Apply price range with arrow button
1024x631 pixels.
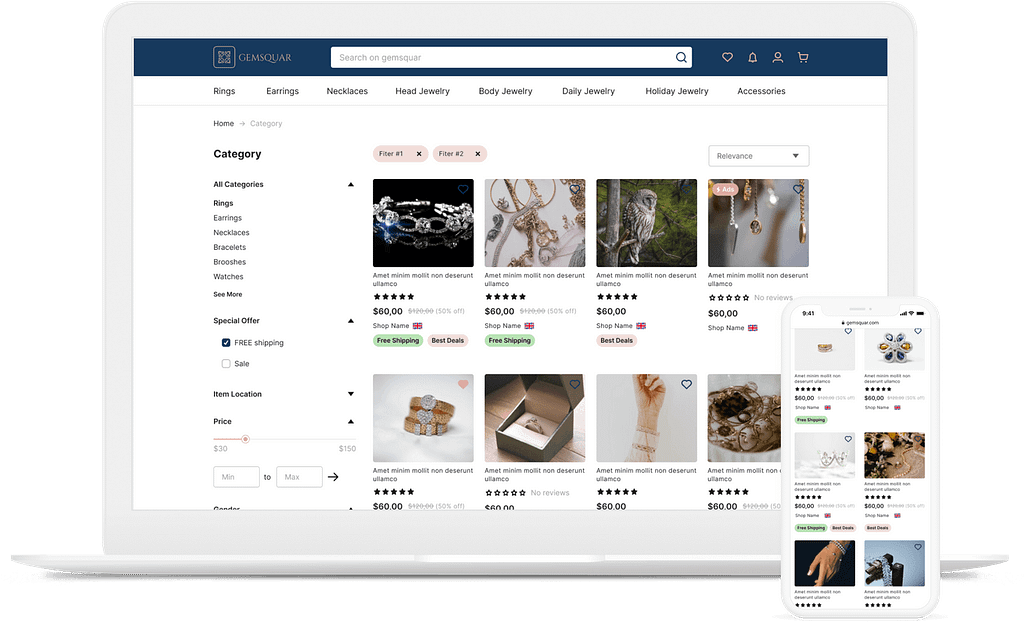point(333,477)
